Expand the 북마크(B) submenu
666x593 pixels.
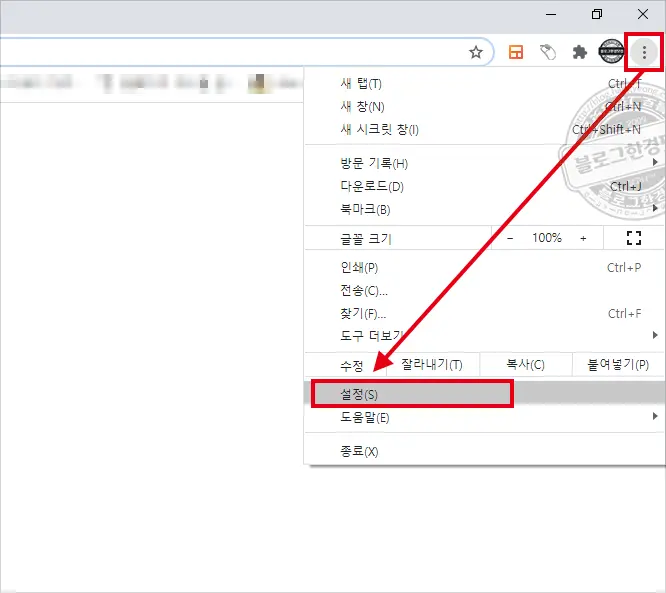(x=485, y=209)
